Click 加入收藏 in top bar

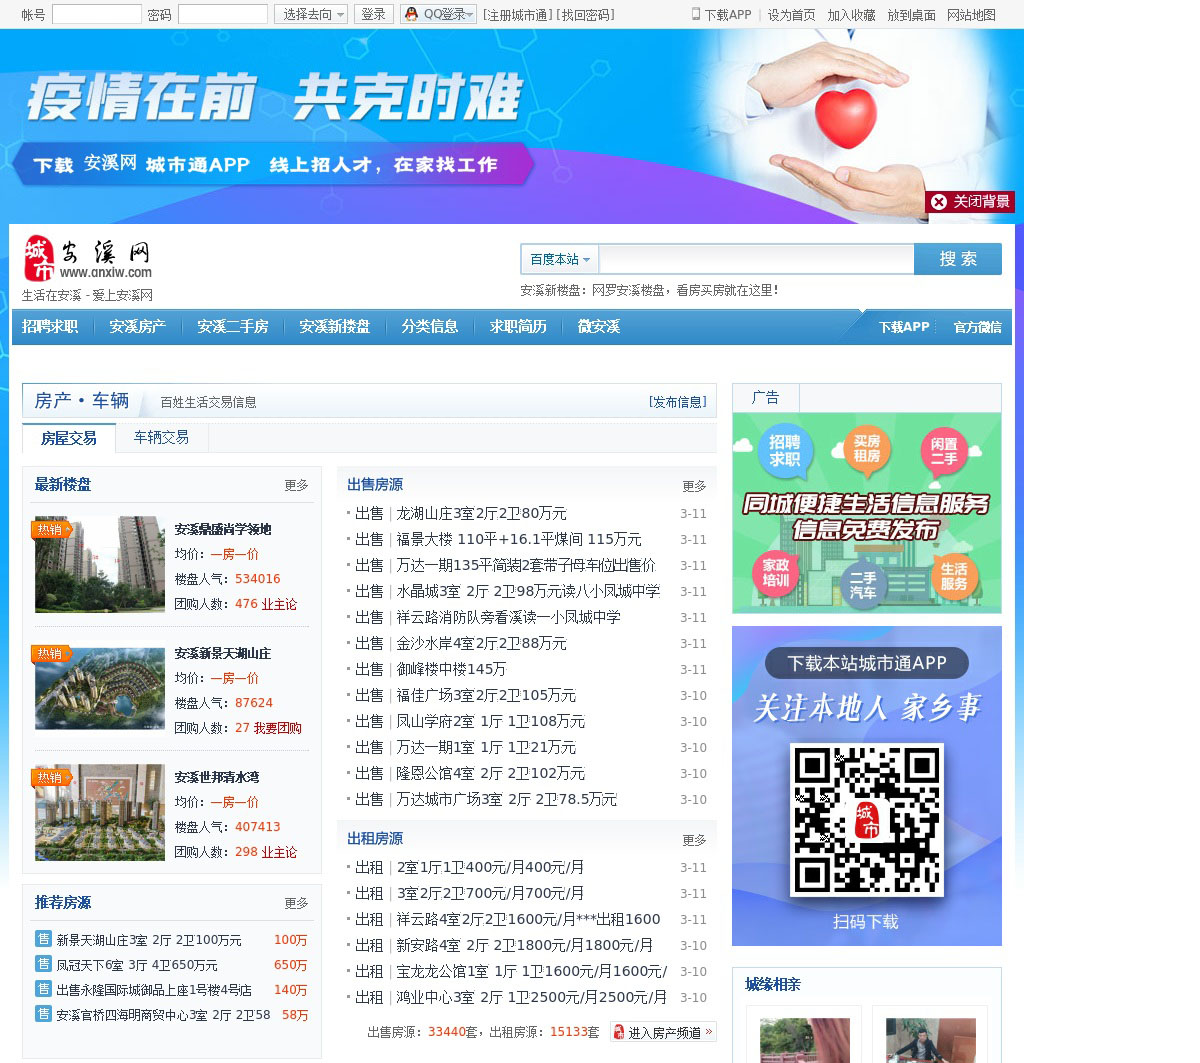pos(851,15)
